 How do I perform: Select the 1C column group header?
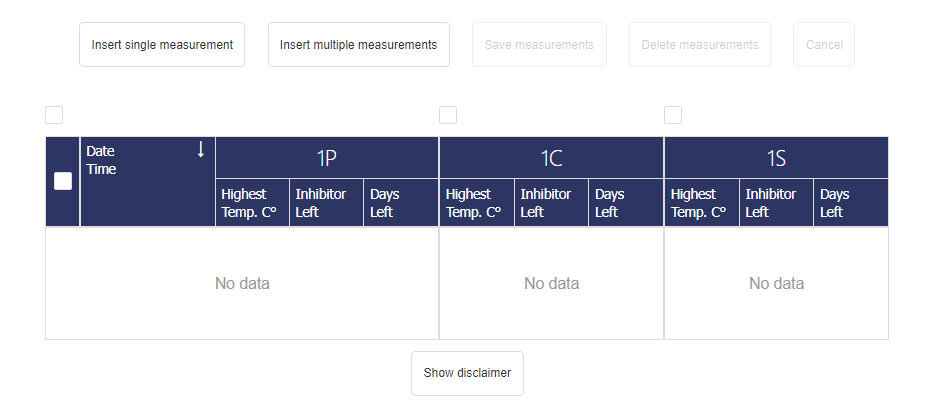point(551,158)
